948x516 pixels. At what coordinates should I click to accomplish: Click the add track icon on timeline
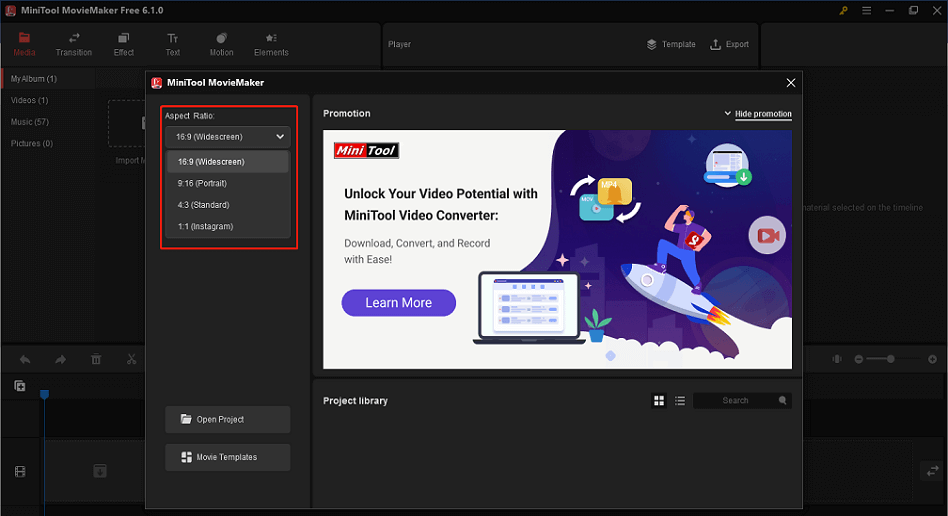19,386
